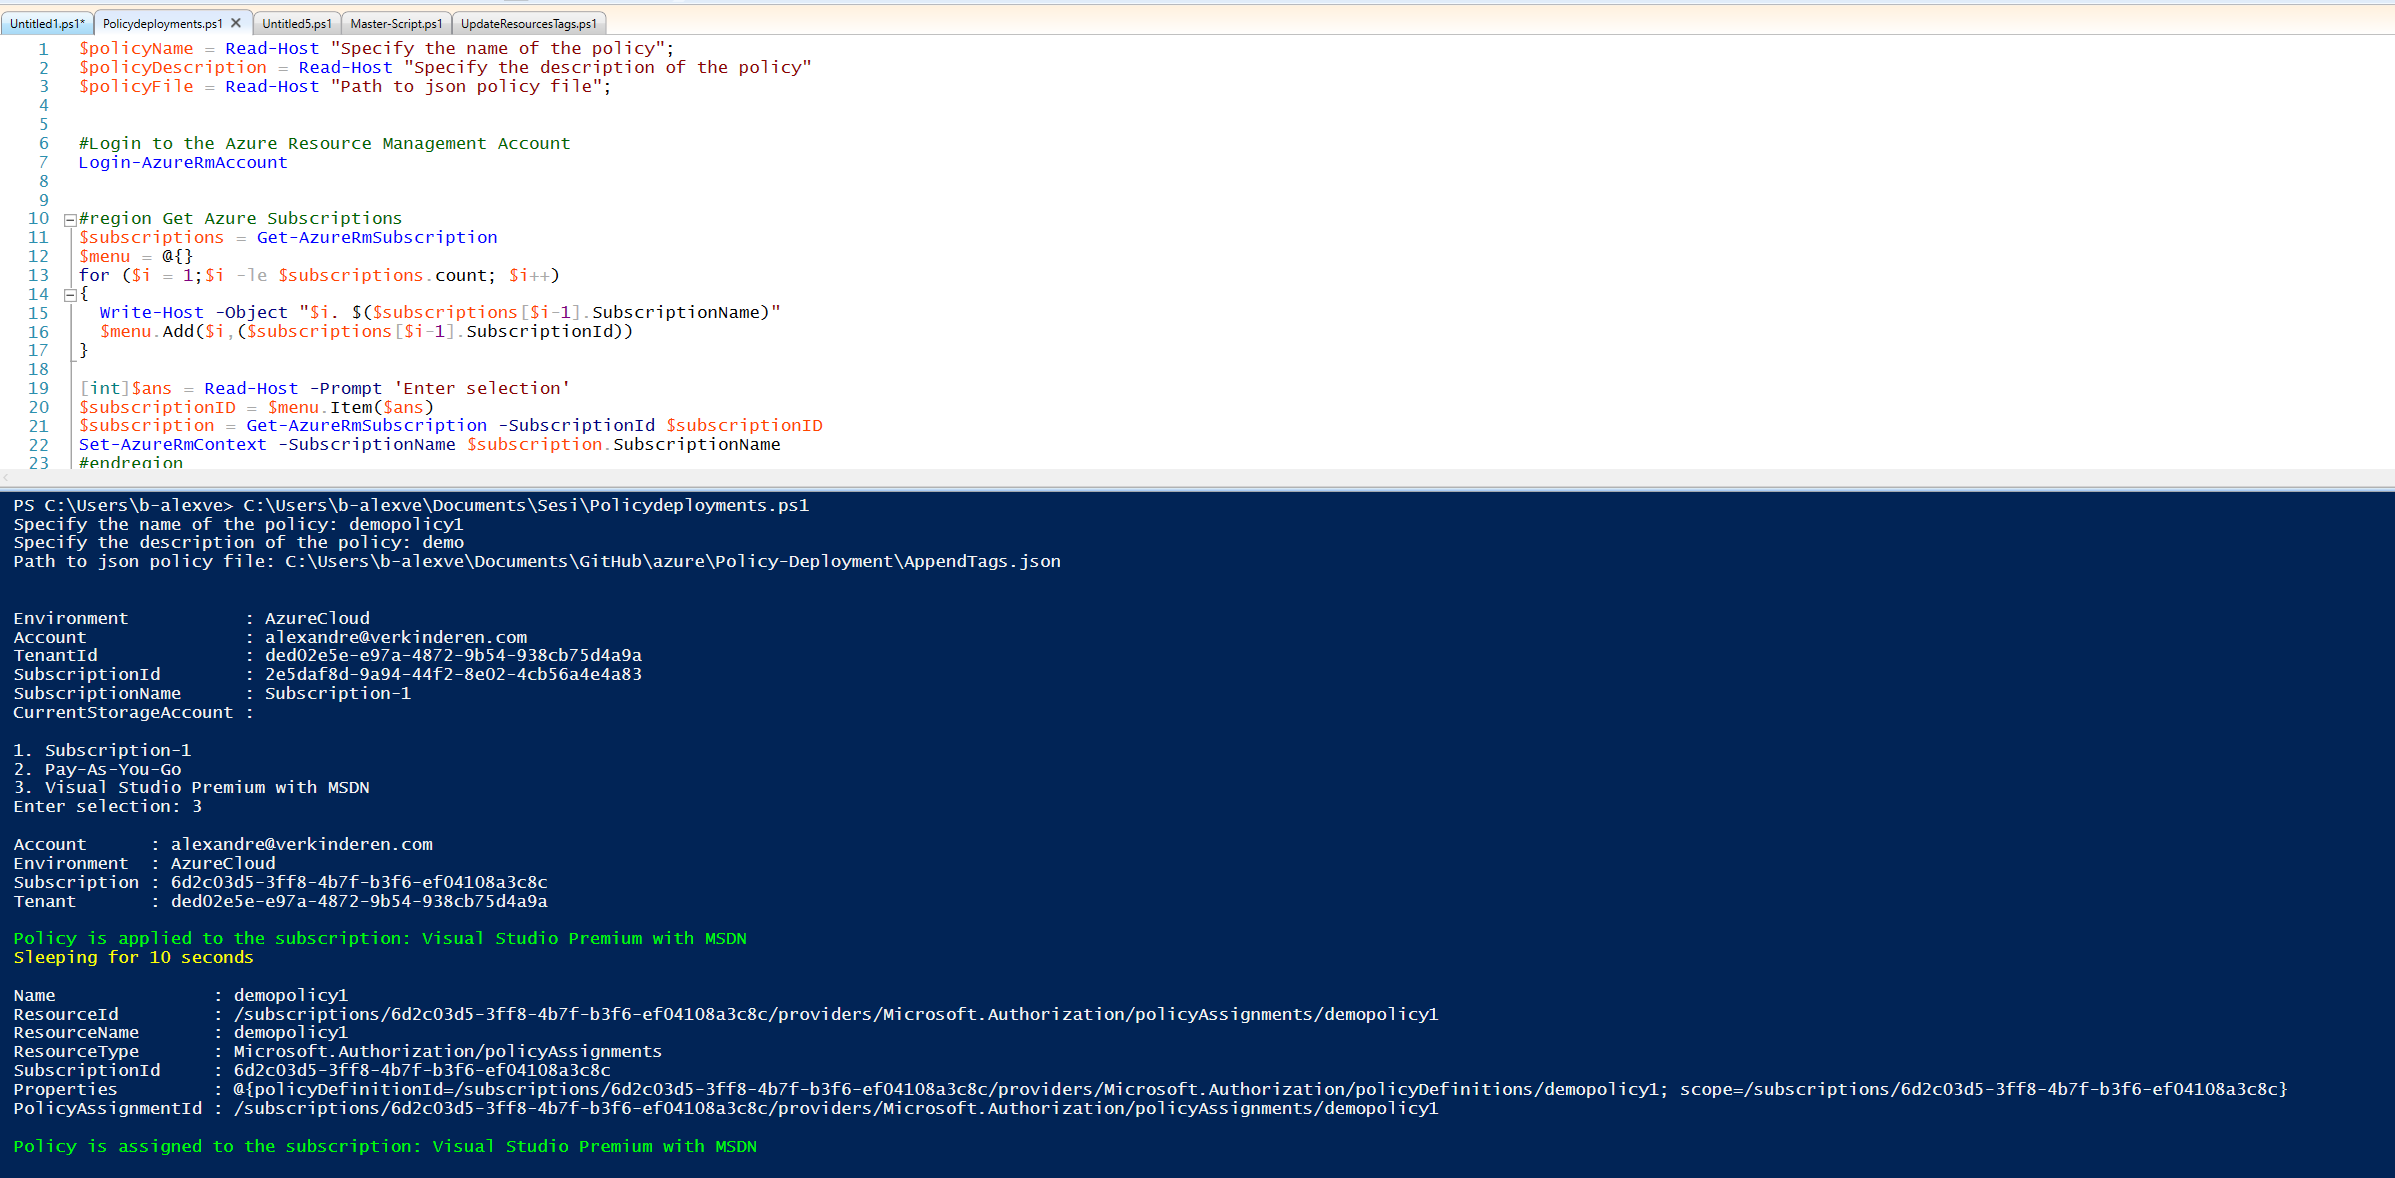
Task: Click 'Enter selection: 3' in the console
Action: 107,807
